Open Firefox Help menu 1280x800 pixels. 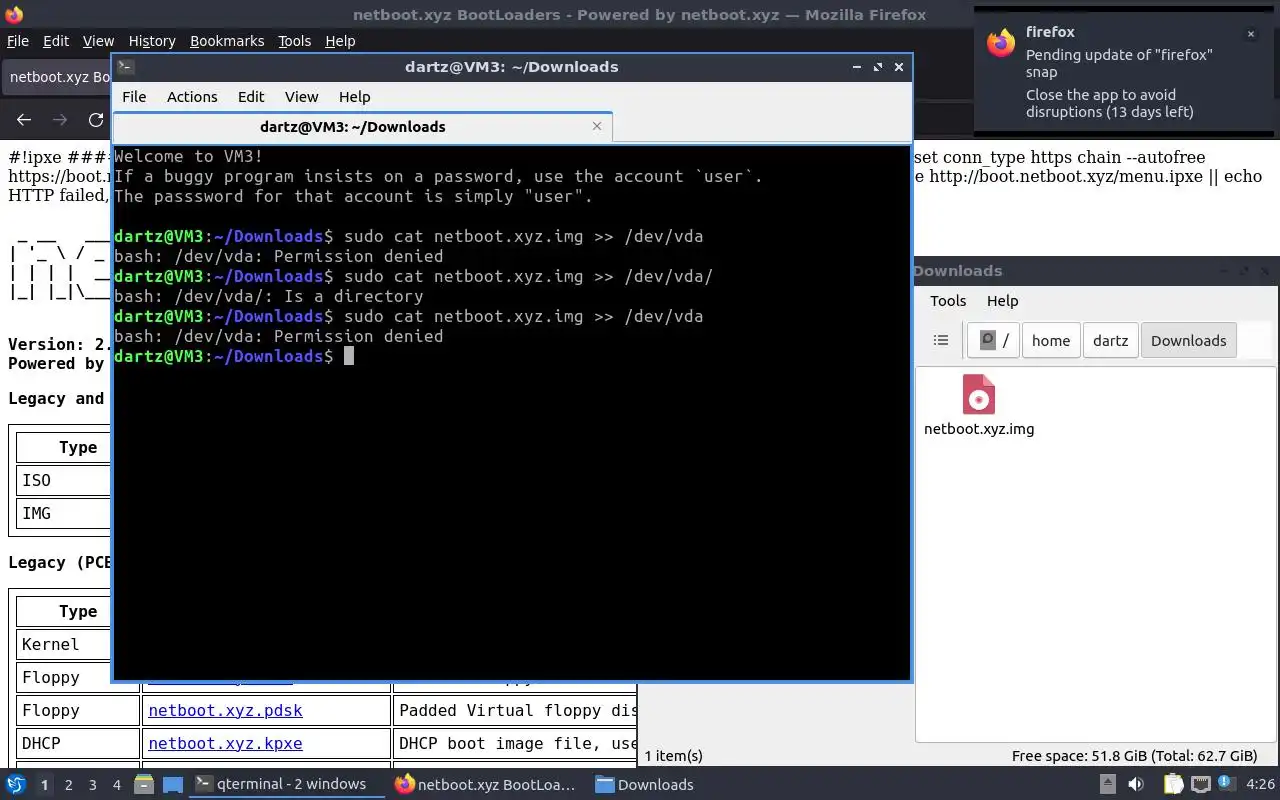340,41
